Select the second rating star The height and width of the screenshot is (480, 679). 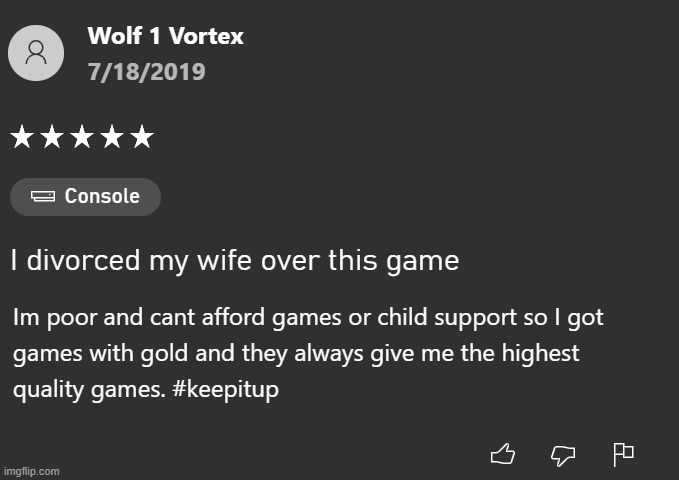[52, 137]
